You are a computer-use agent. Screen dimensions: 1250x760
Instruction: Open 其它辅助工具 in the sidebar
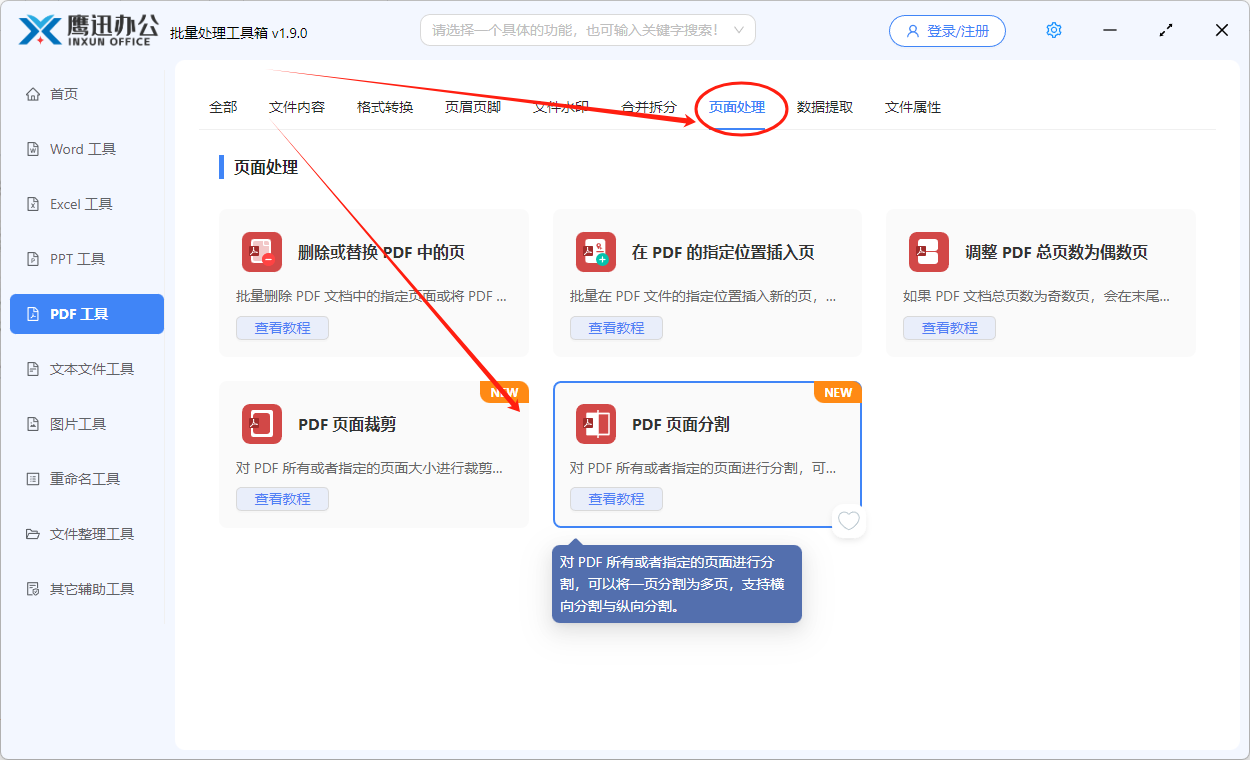(x=87, y=589)
